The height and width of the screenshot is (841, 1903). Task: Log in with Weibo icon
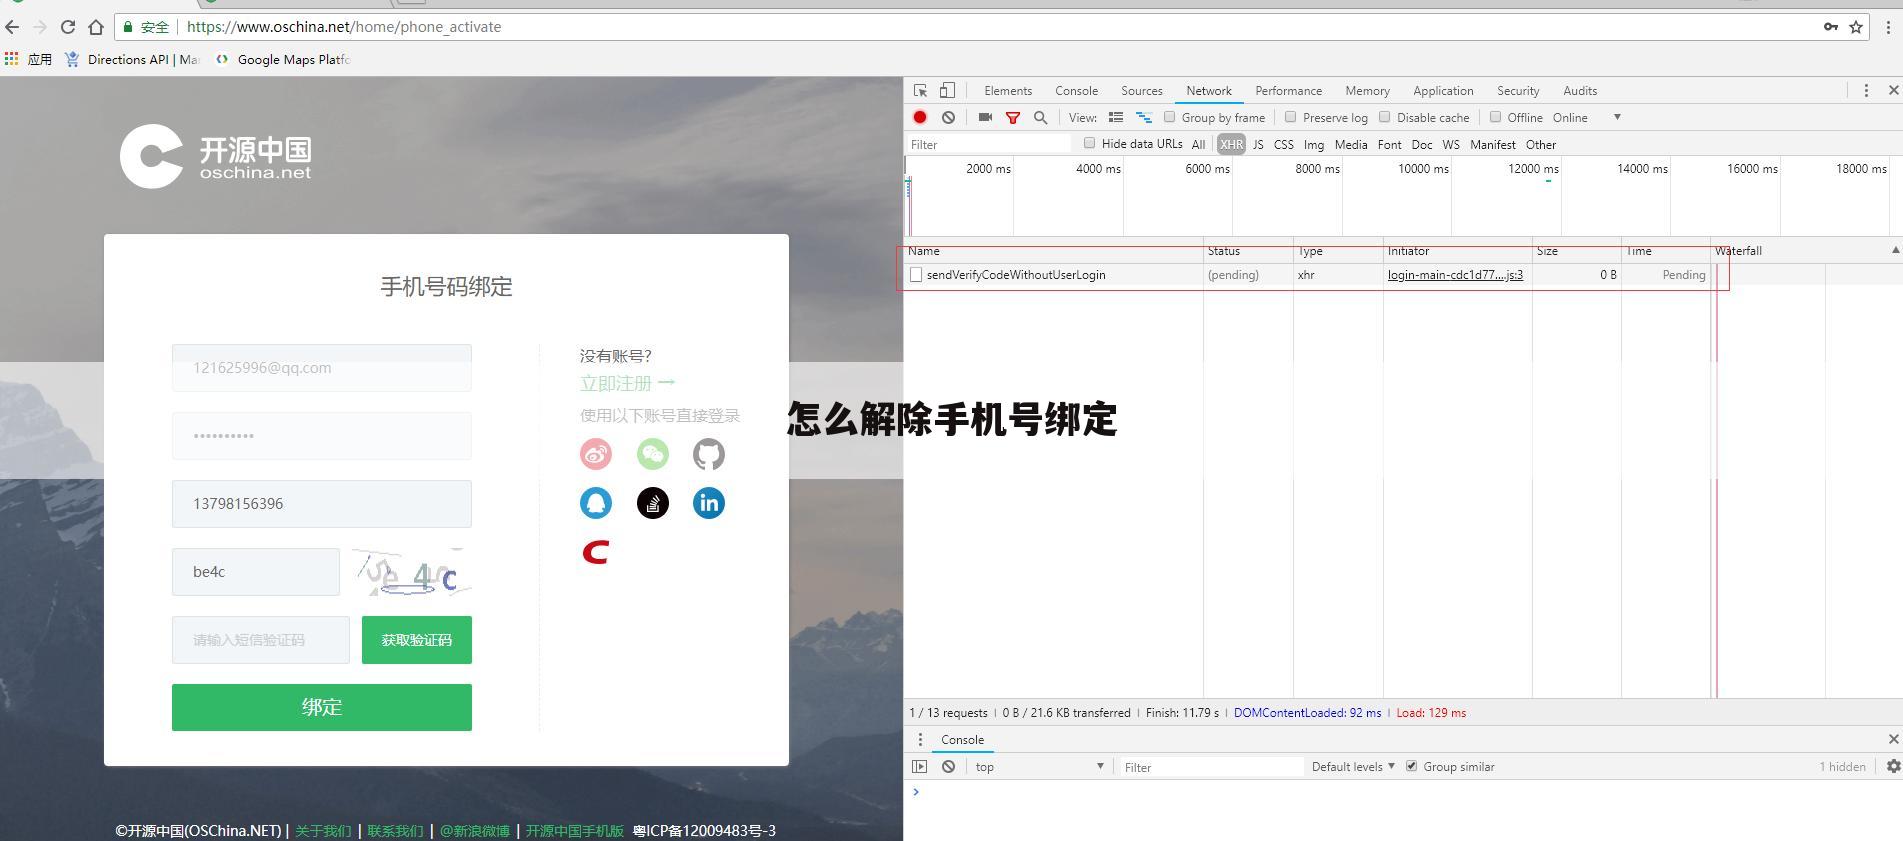pos(596,454)
